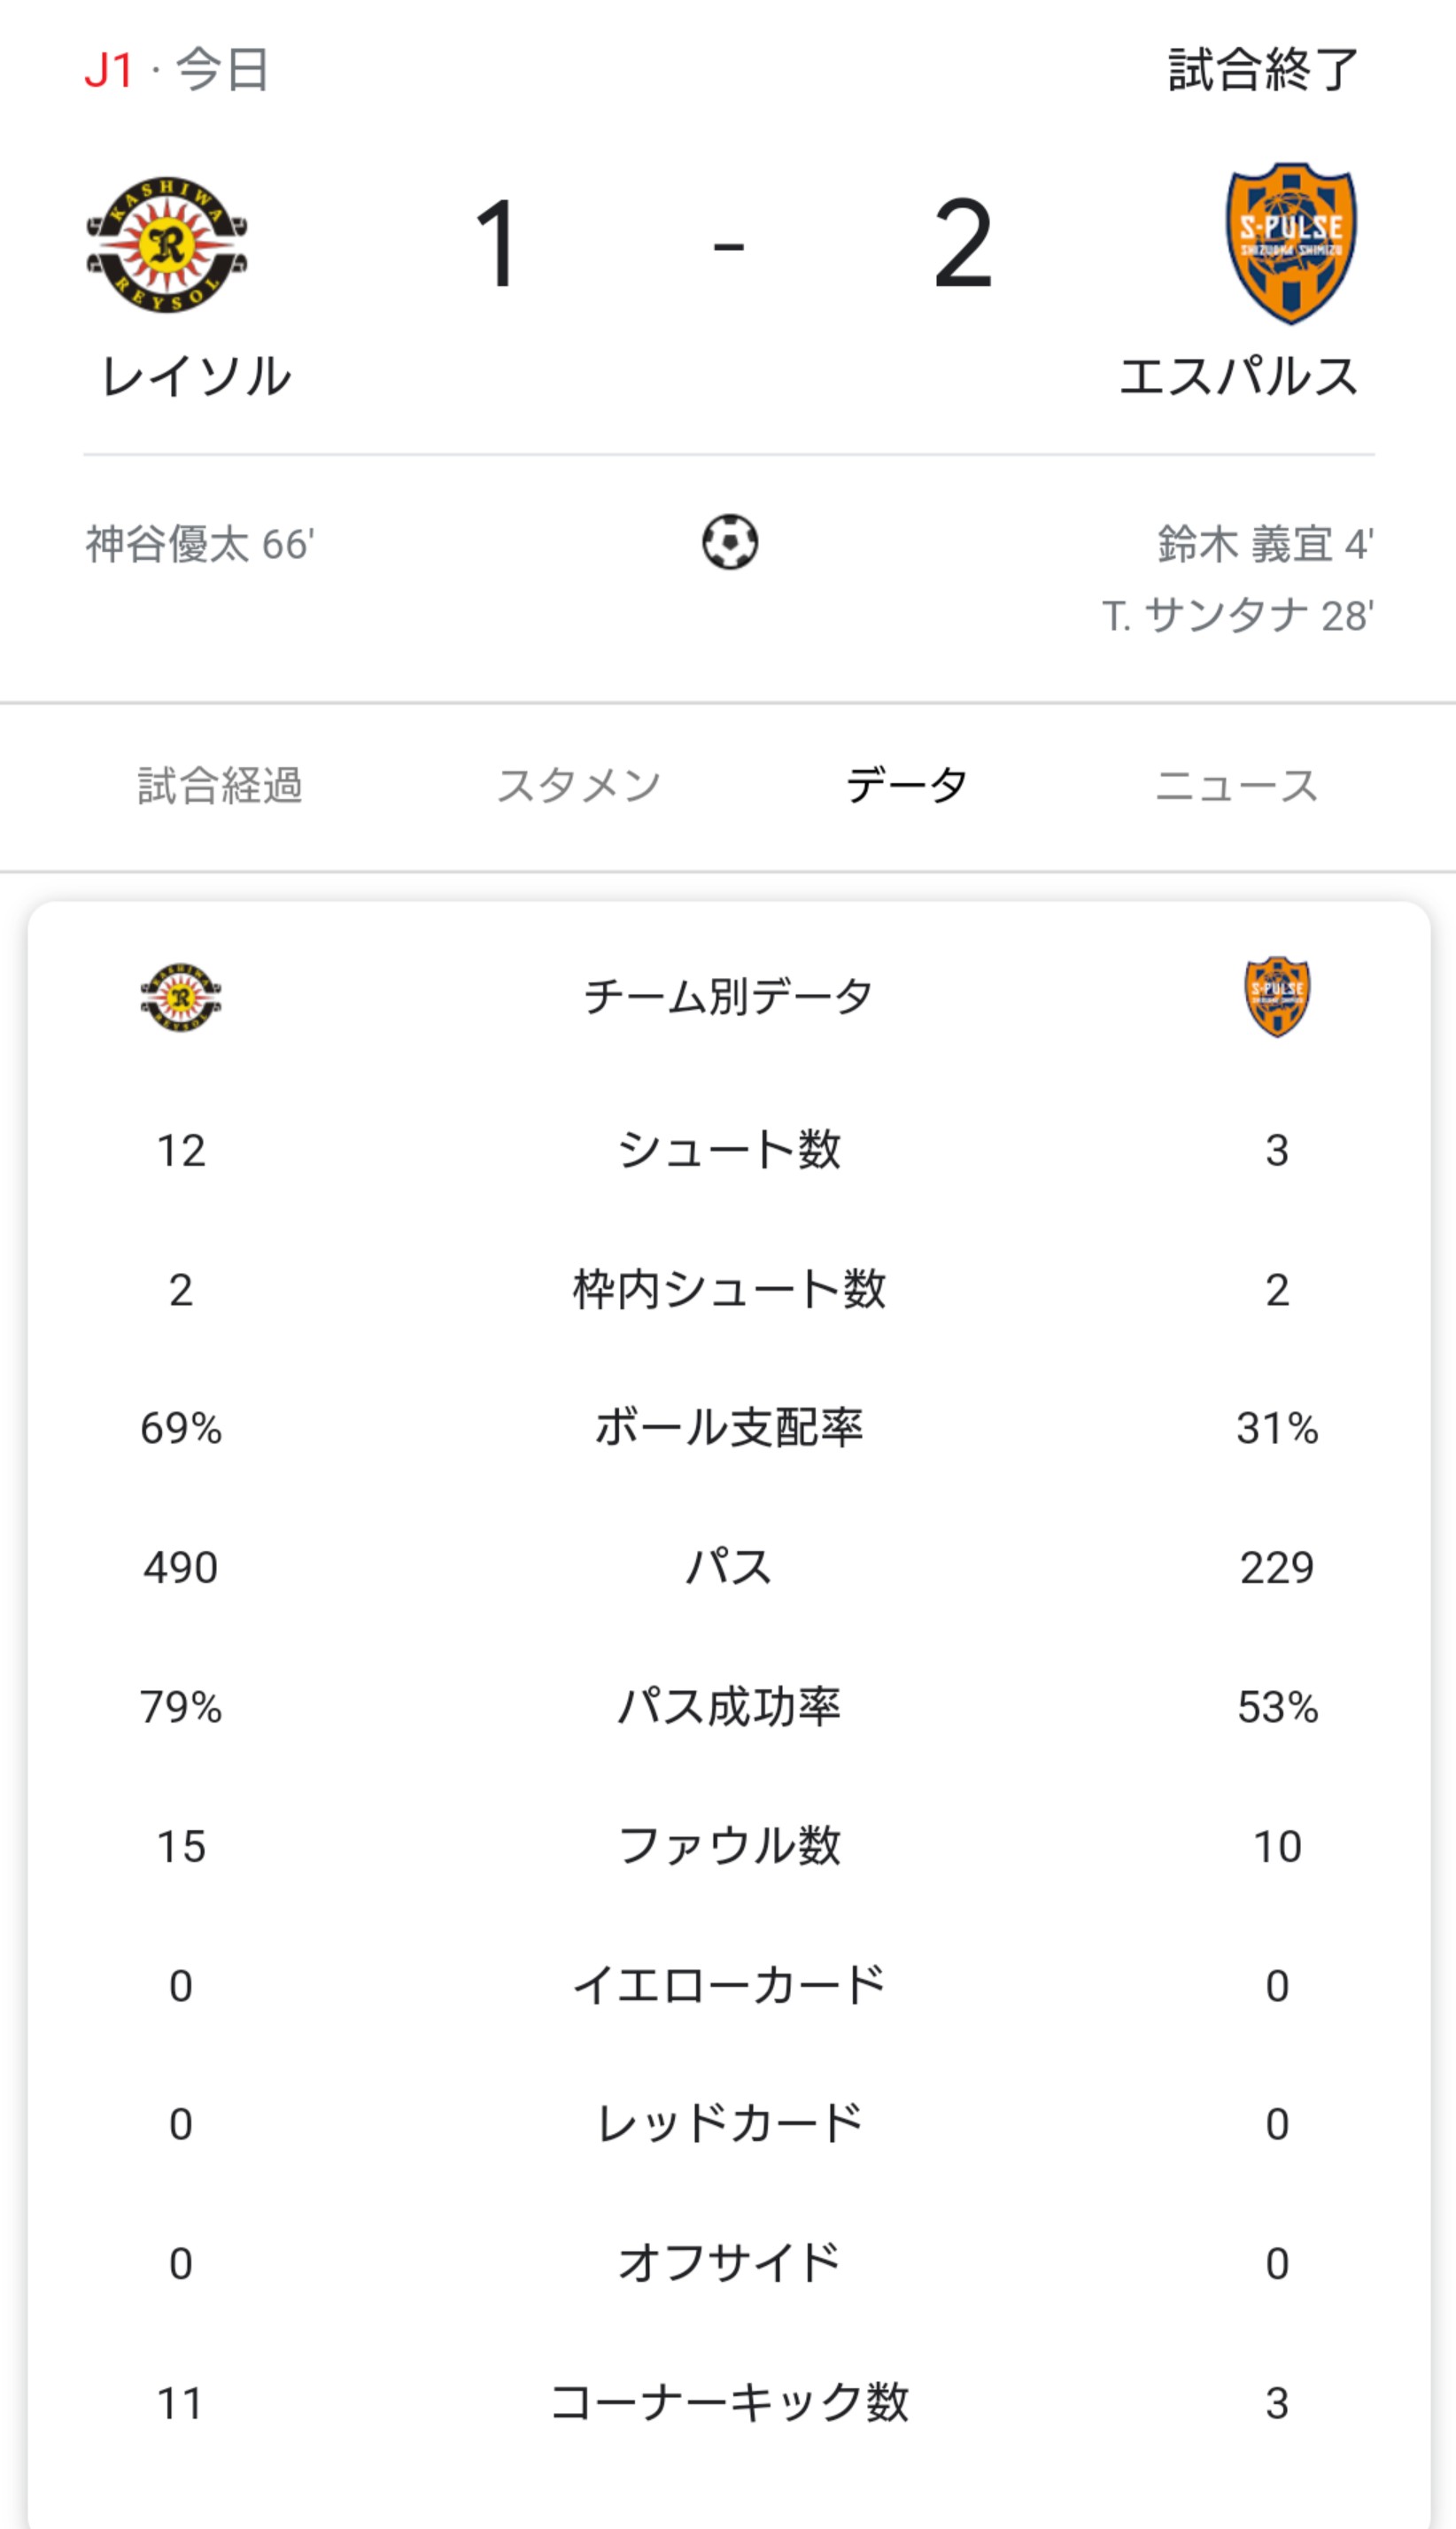Click the J1 league link
The height and width of the screenshot is (2529, 1456).
pos(109,70)
